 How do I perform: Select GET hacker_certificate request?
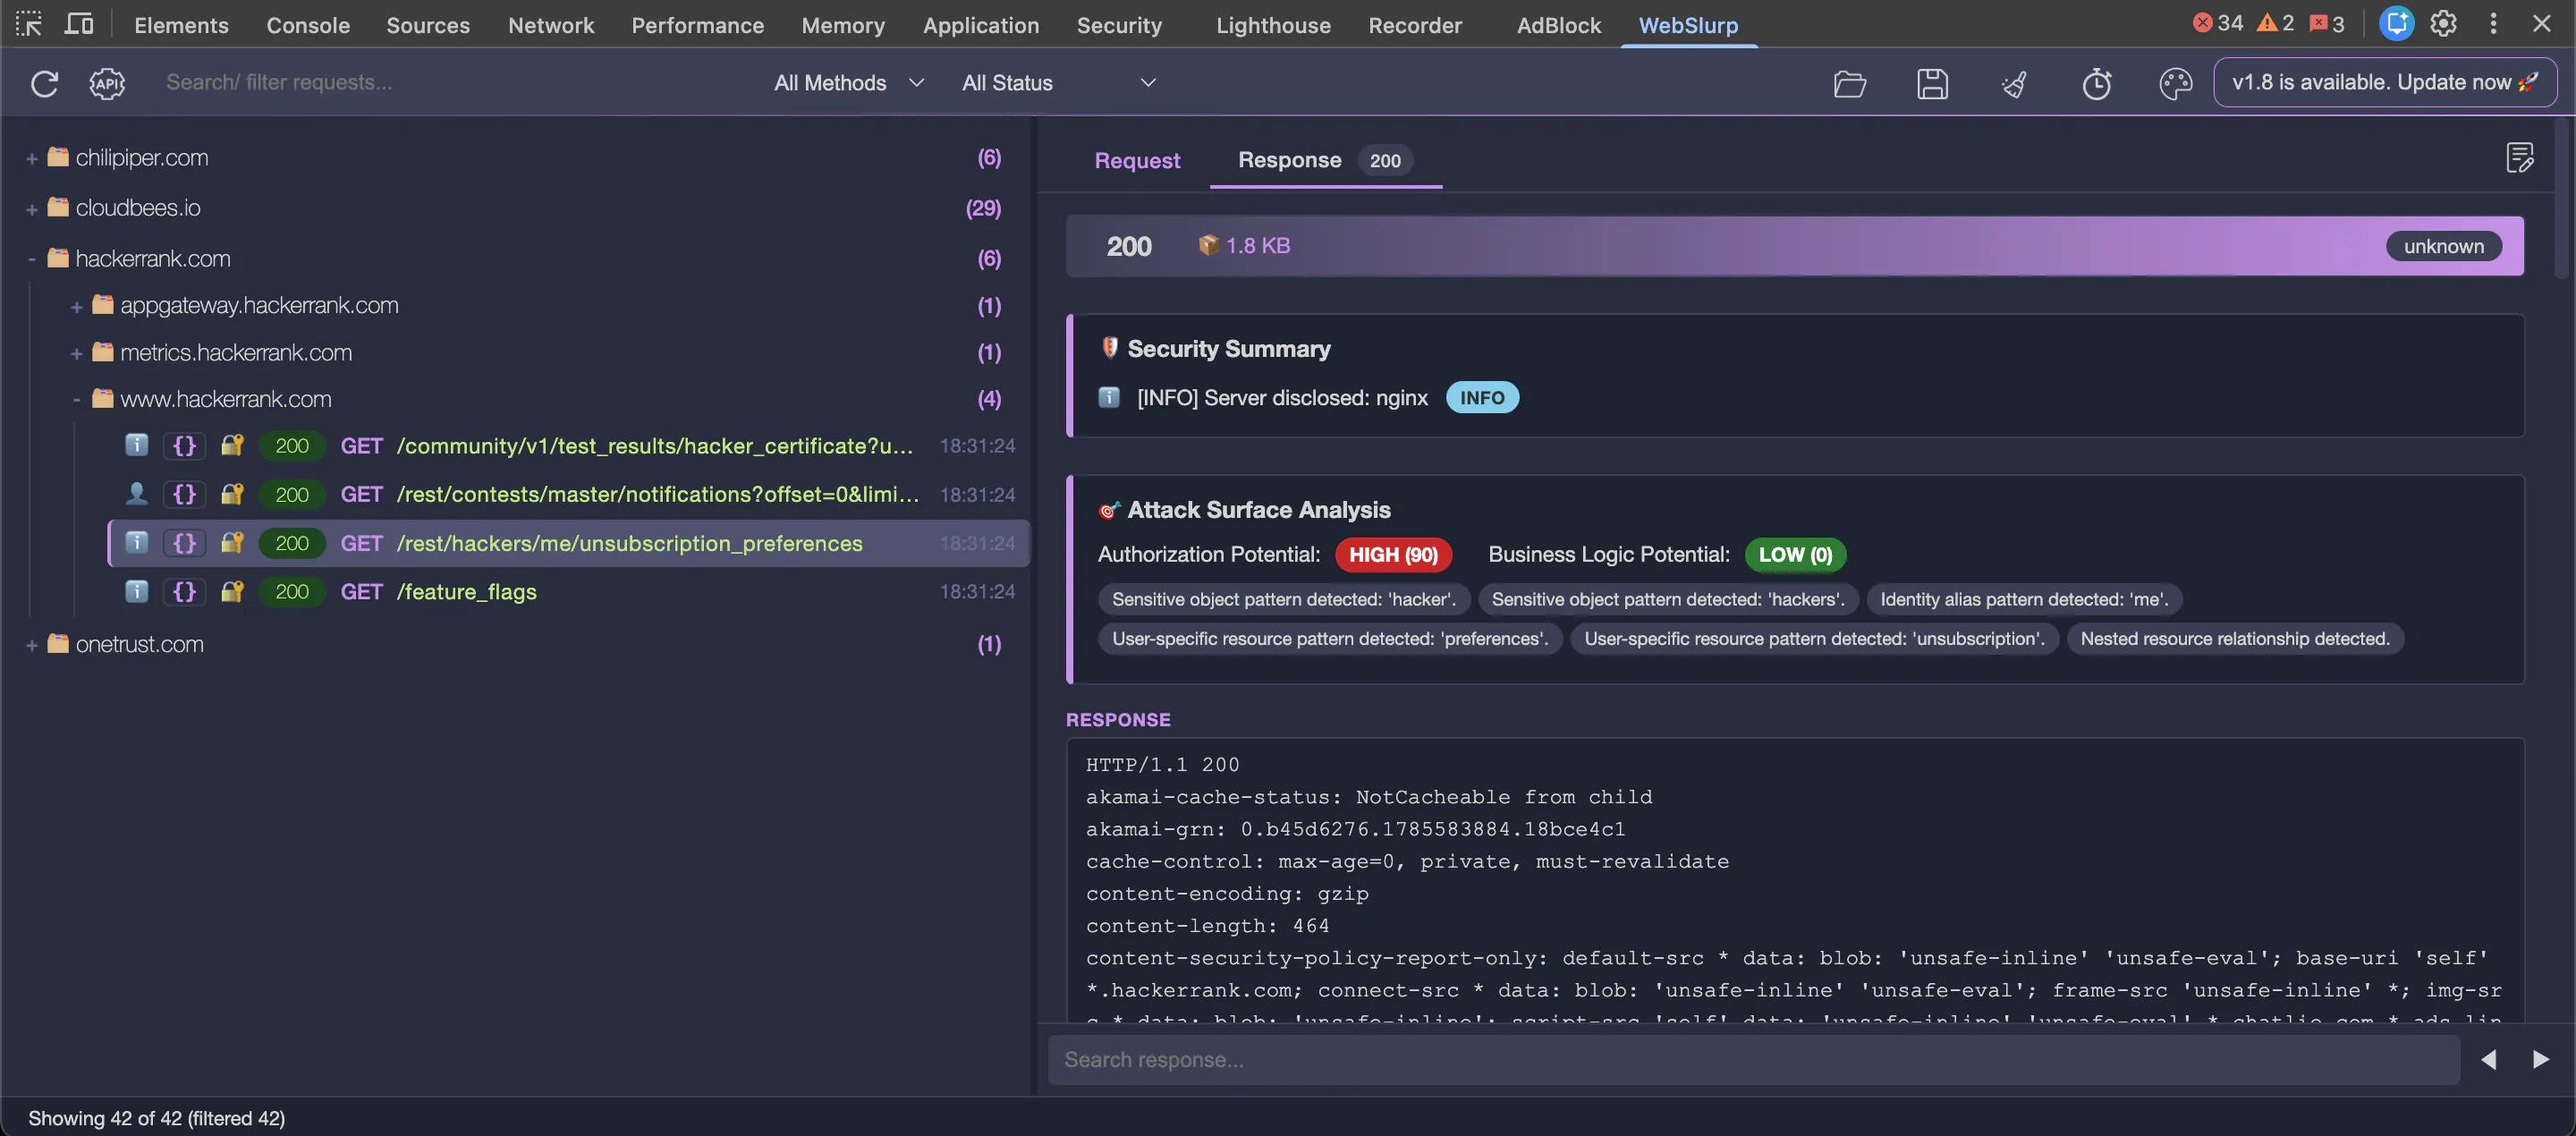click(569, 445)
